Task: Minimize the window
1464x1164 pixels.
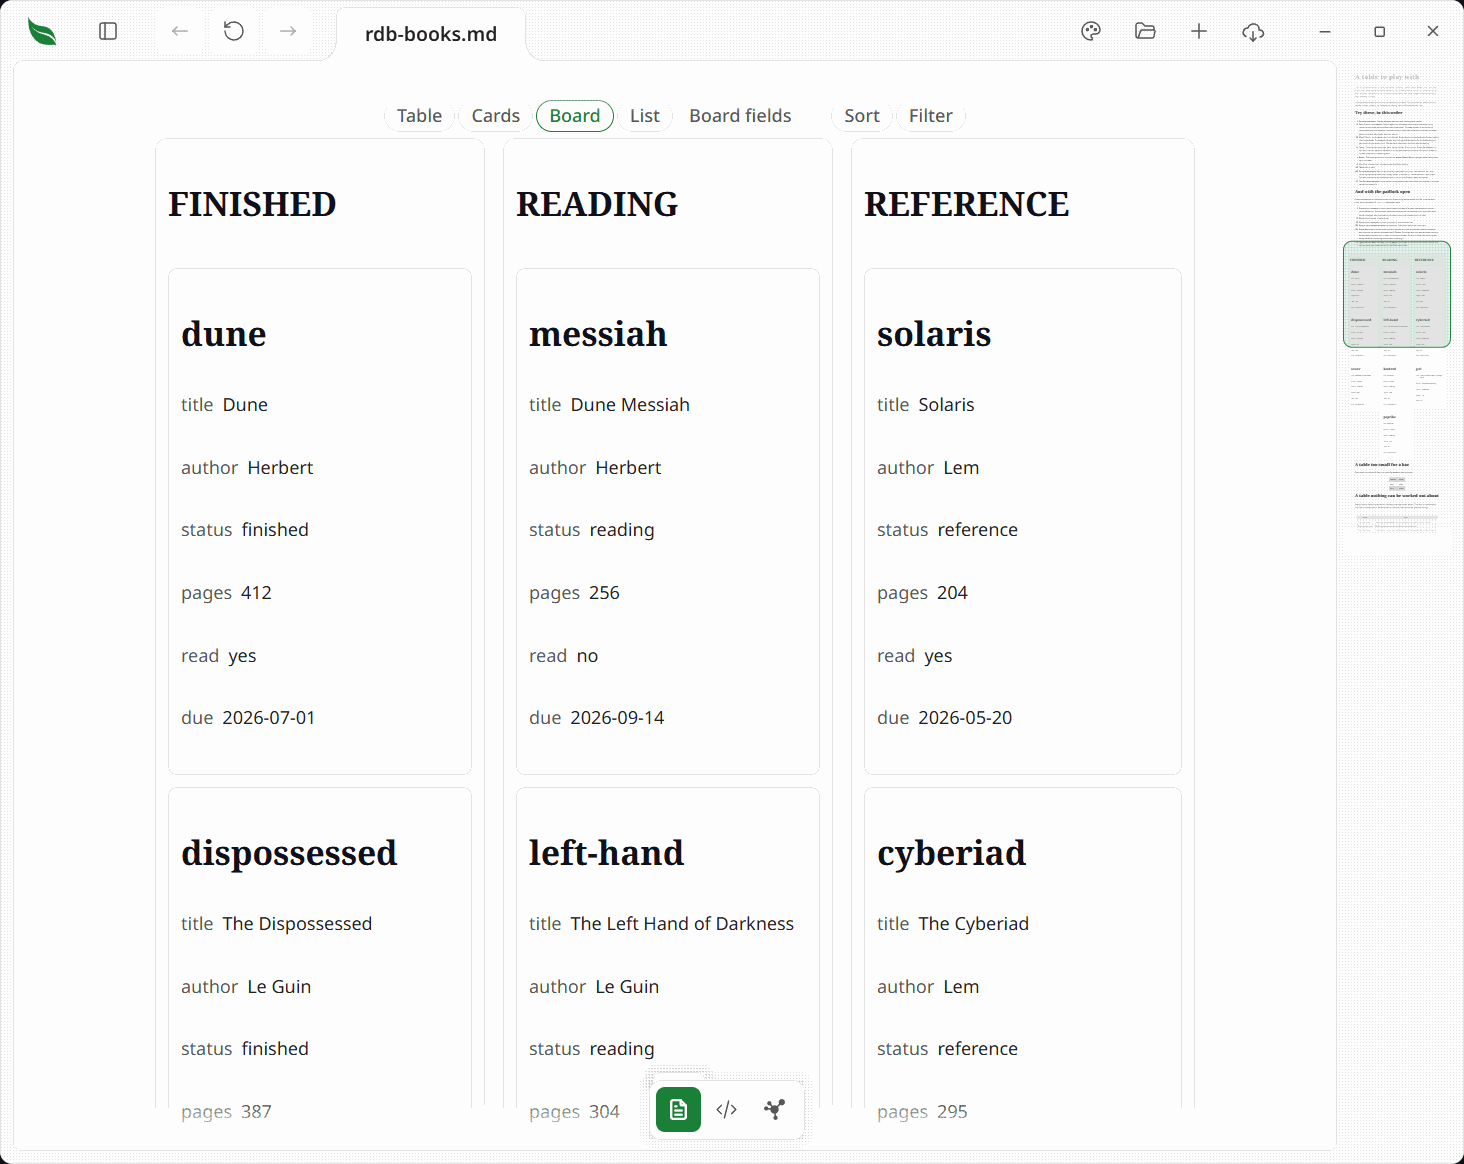Action: pos(1325,32)
